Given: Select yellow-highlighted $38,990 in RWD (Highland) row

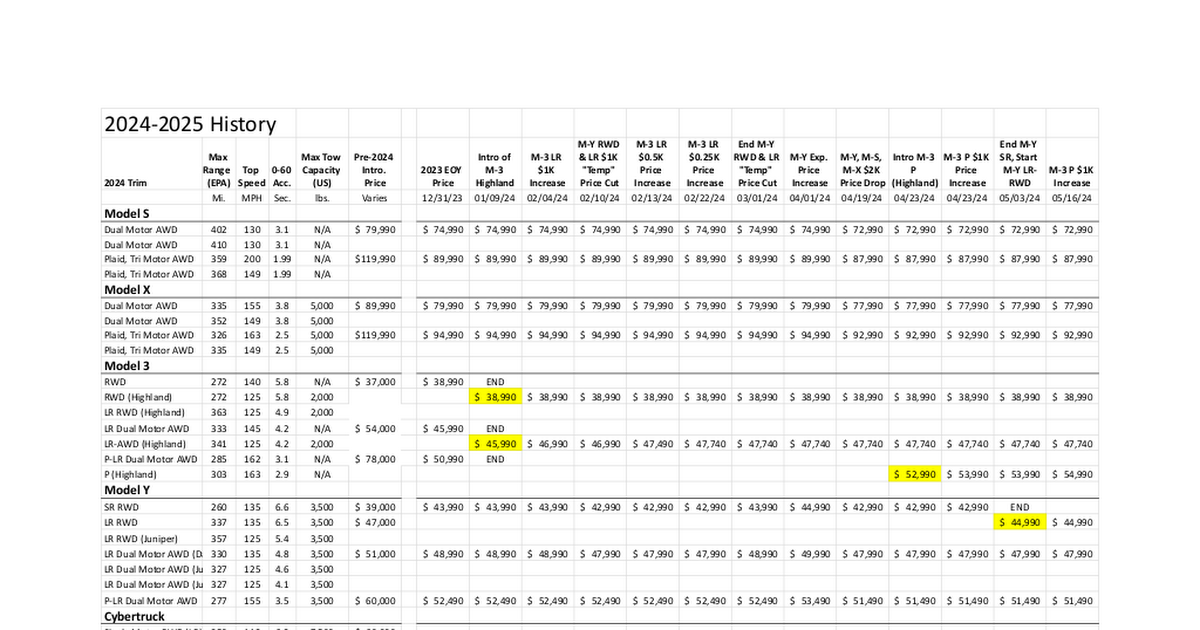Looking at the screenshot, I should [x=495, y=397].
